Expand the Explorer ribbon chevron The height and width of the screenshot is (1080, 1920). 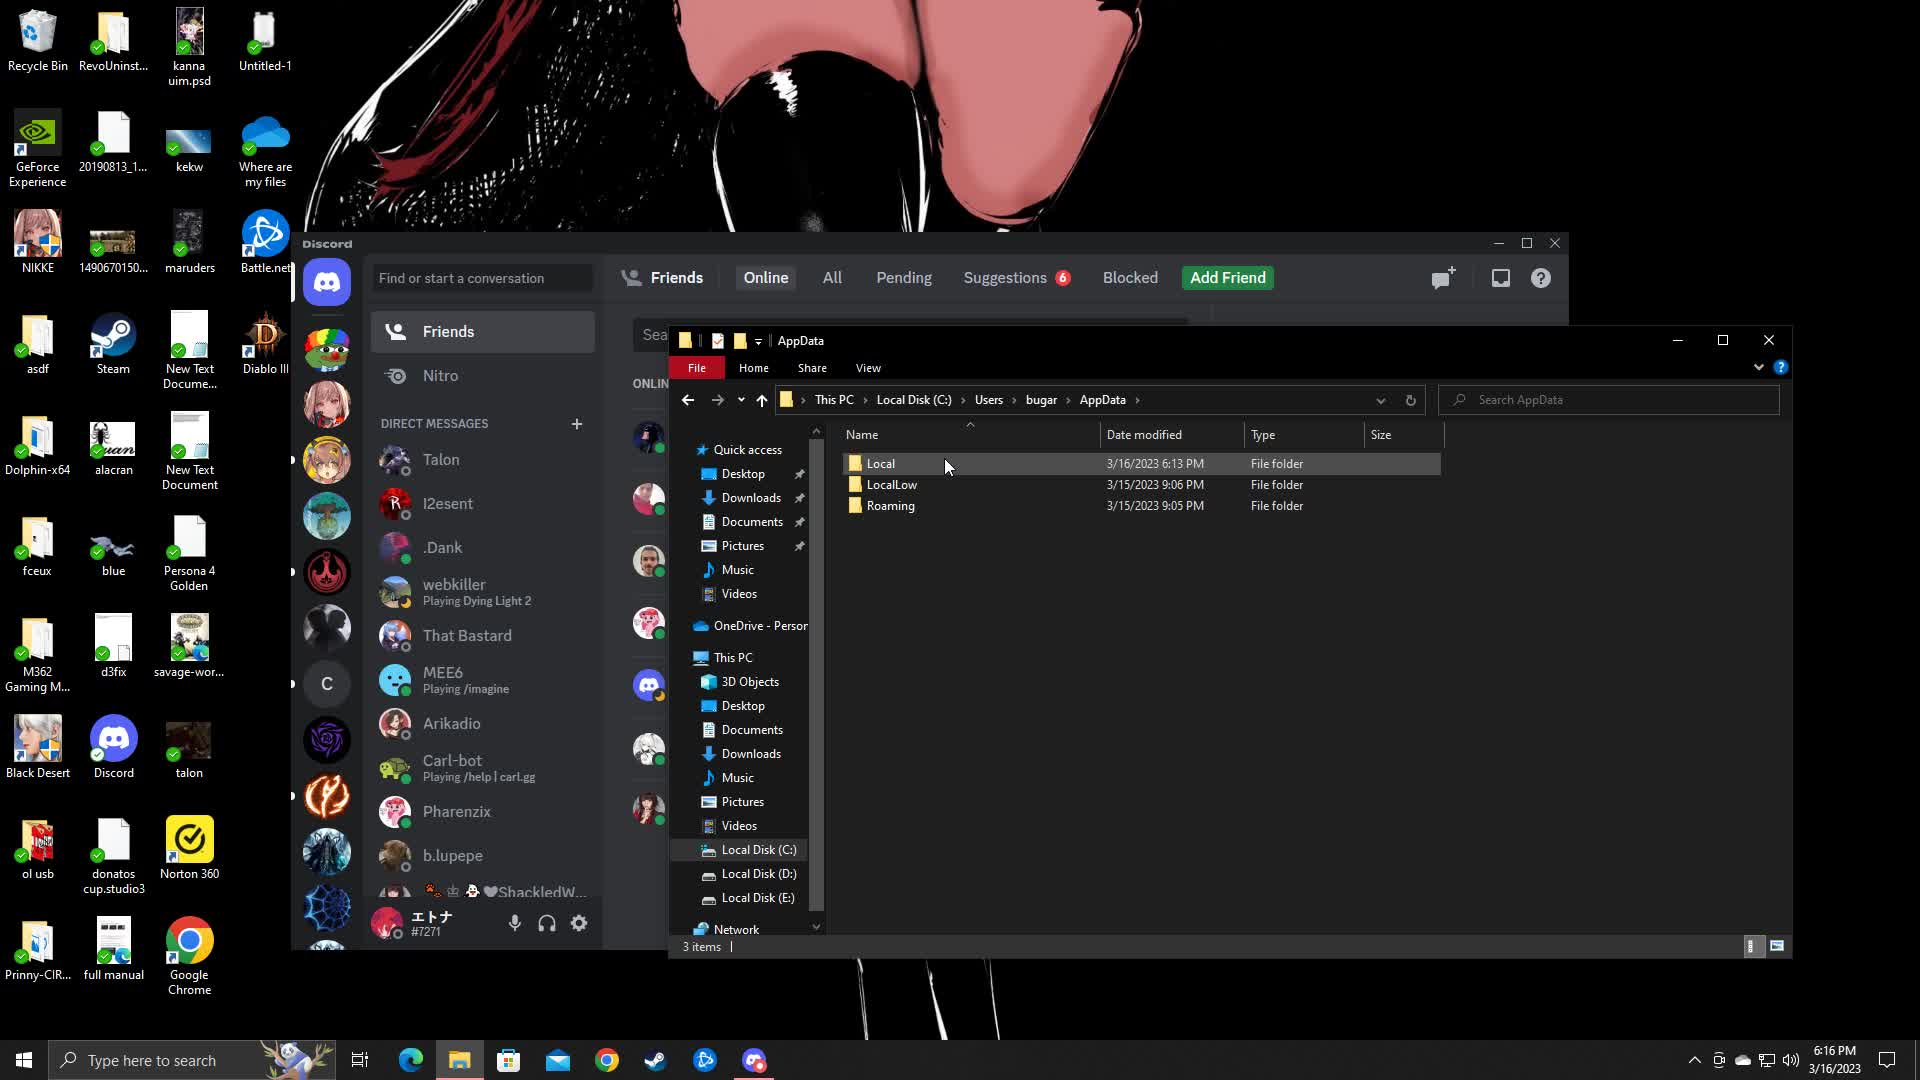coord(1759,368)
